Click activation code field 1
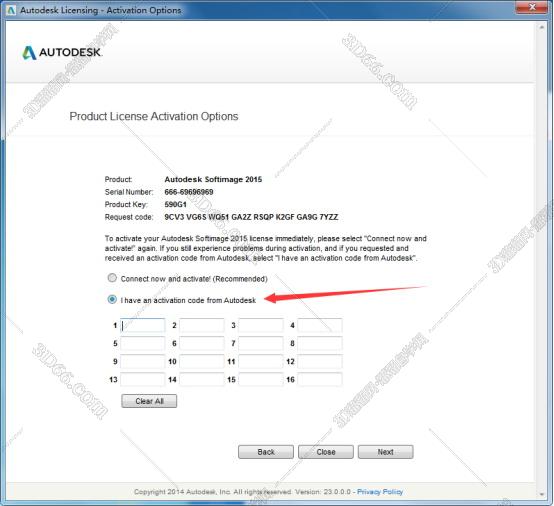Image resolution: width=554 pixels, height=506 pixels. click(143, 325)
